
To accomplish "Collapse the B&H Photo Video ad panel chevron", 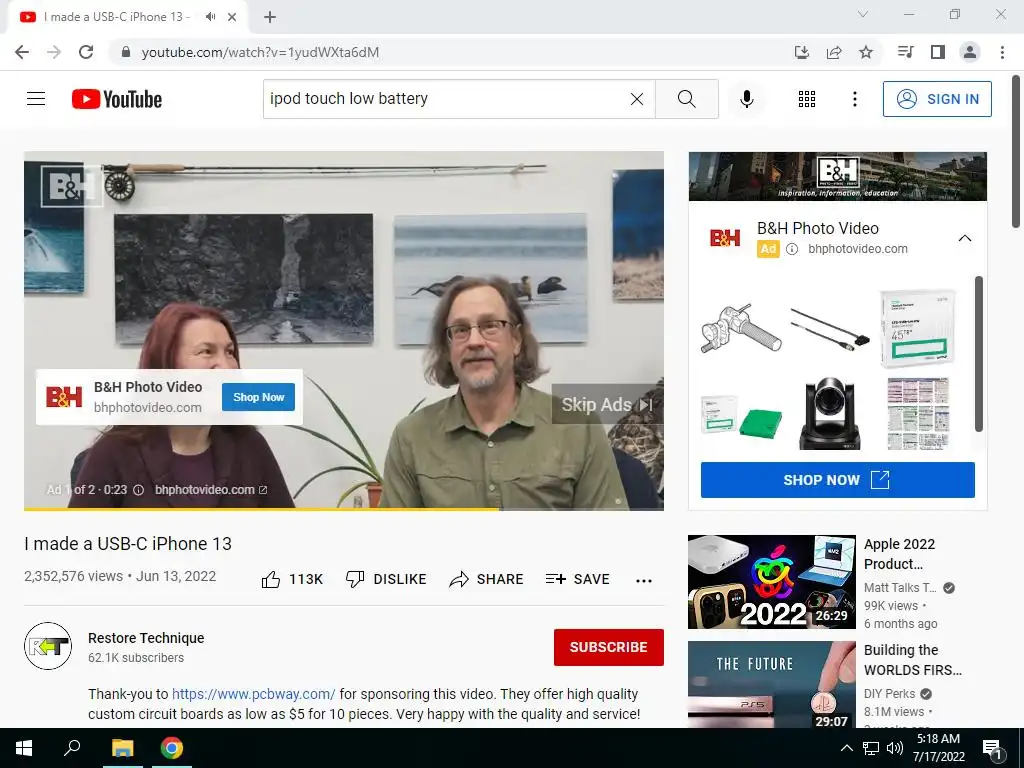I will [965, 238].
